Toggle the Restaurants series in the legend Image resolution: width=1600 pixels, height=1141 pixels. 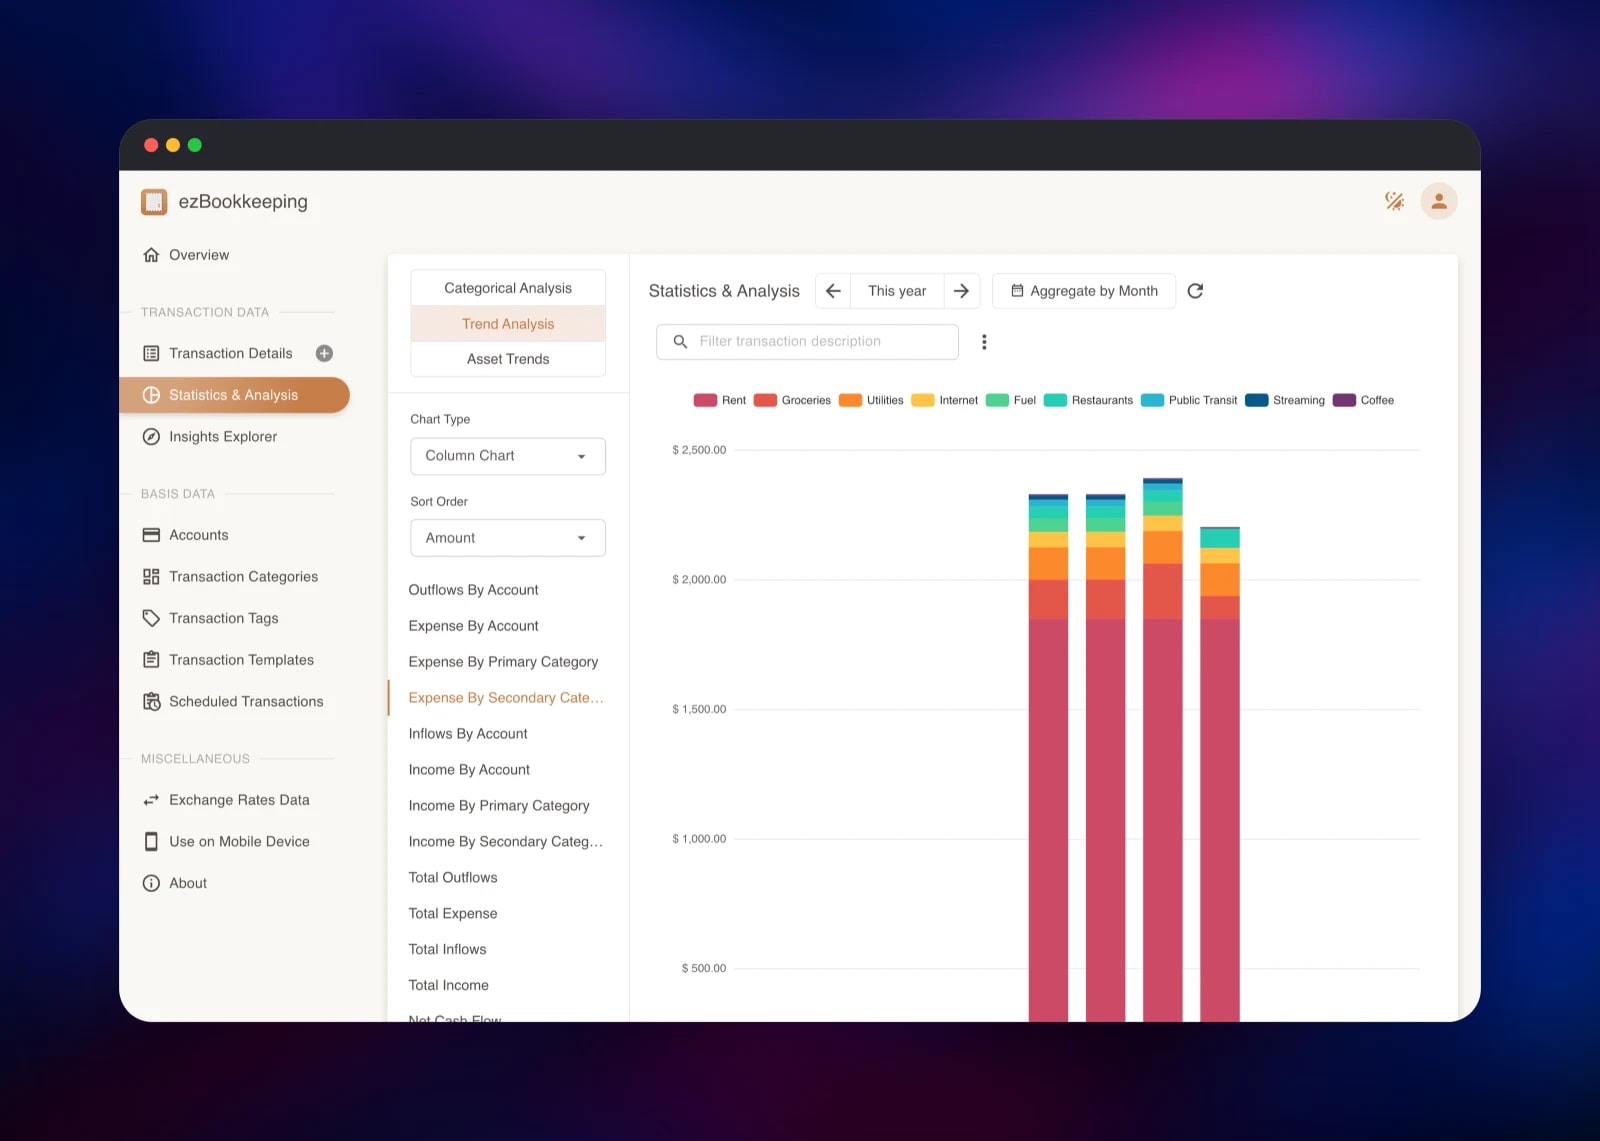pyautogui.click(x=1088, y=400)
